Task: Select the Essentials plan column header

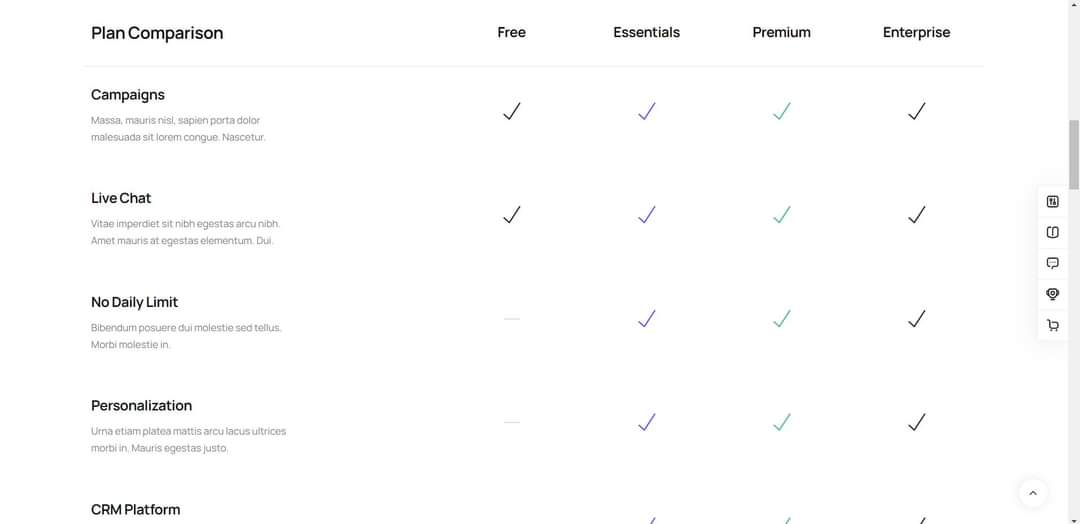Action: (647, 32)
